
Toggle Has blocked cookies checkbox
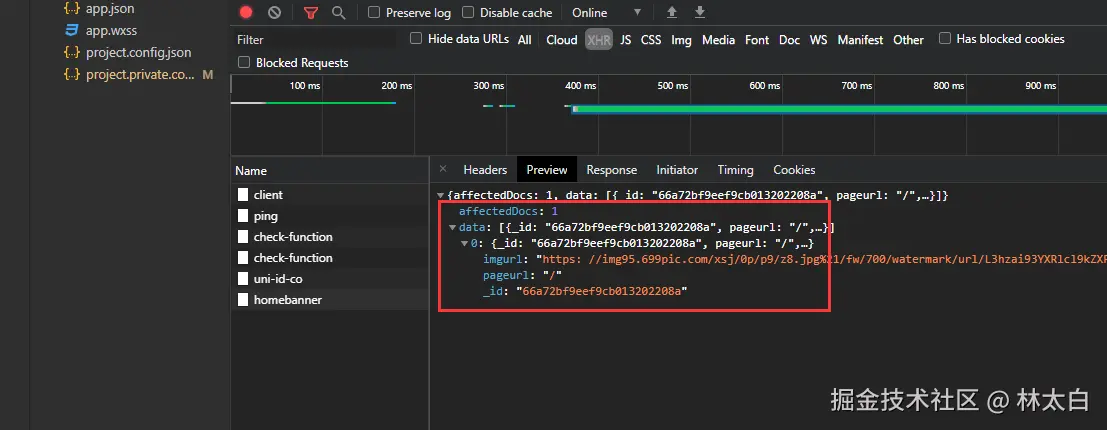(945, 38)
